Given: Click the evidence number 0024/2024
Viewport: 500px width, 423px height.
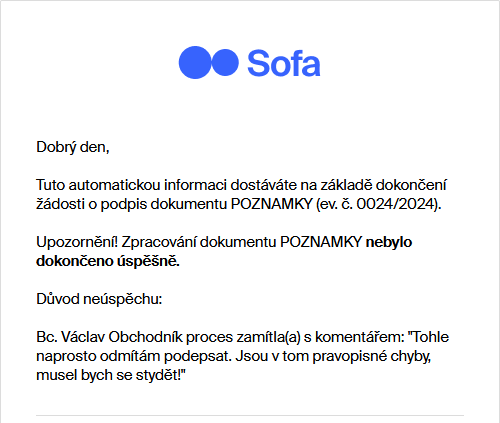Looking at the screenshot, I should [x=396, y=204].
